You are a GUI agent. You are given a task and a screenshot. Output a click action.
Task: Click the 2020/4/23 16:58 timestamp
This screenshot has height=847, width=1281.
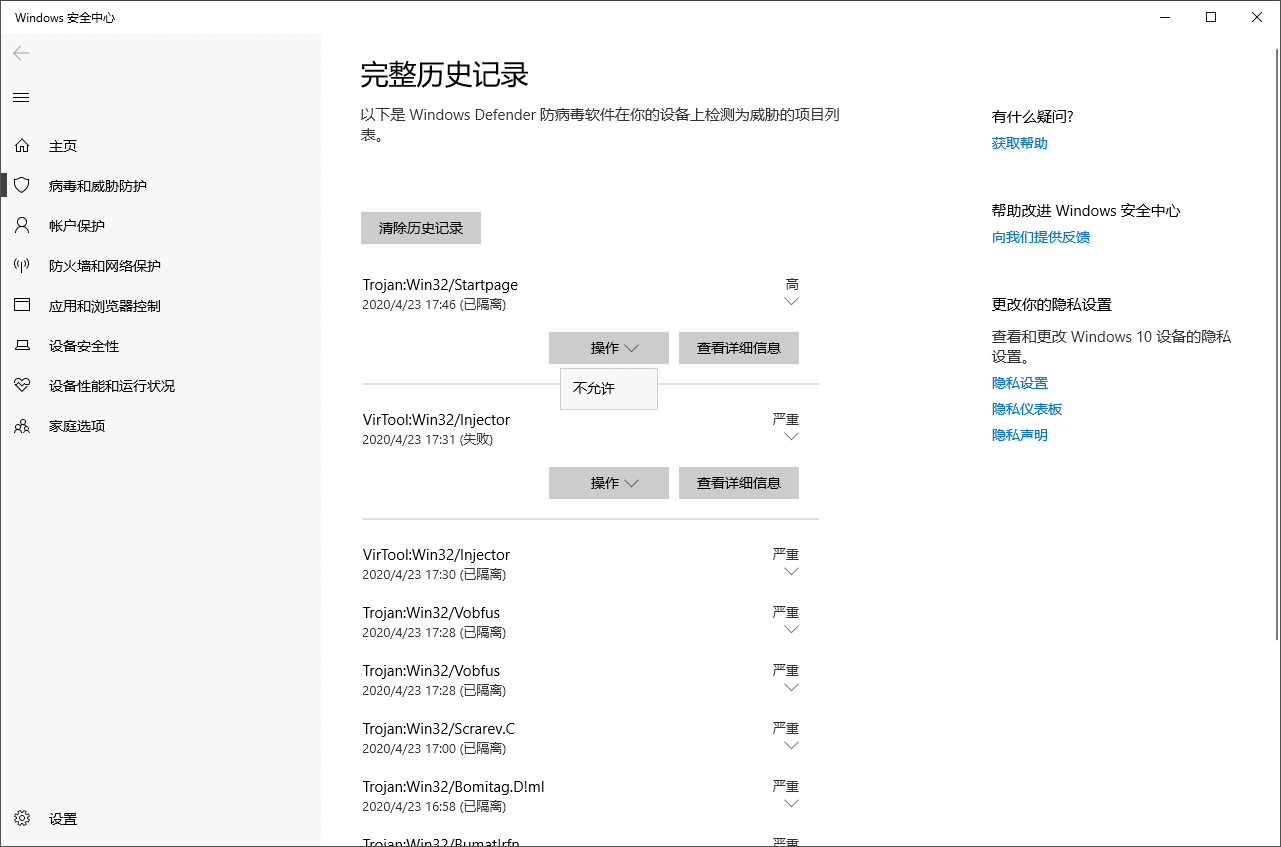pyautogui.click(x=409, y=806)
